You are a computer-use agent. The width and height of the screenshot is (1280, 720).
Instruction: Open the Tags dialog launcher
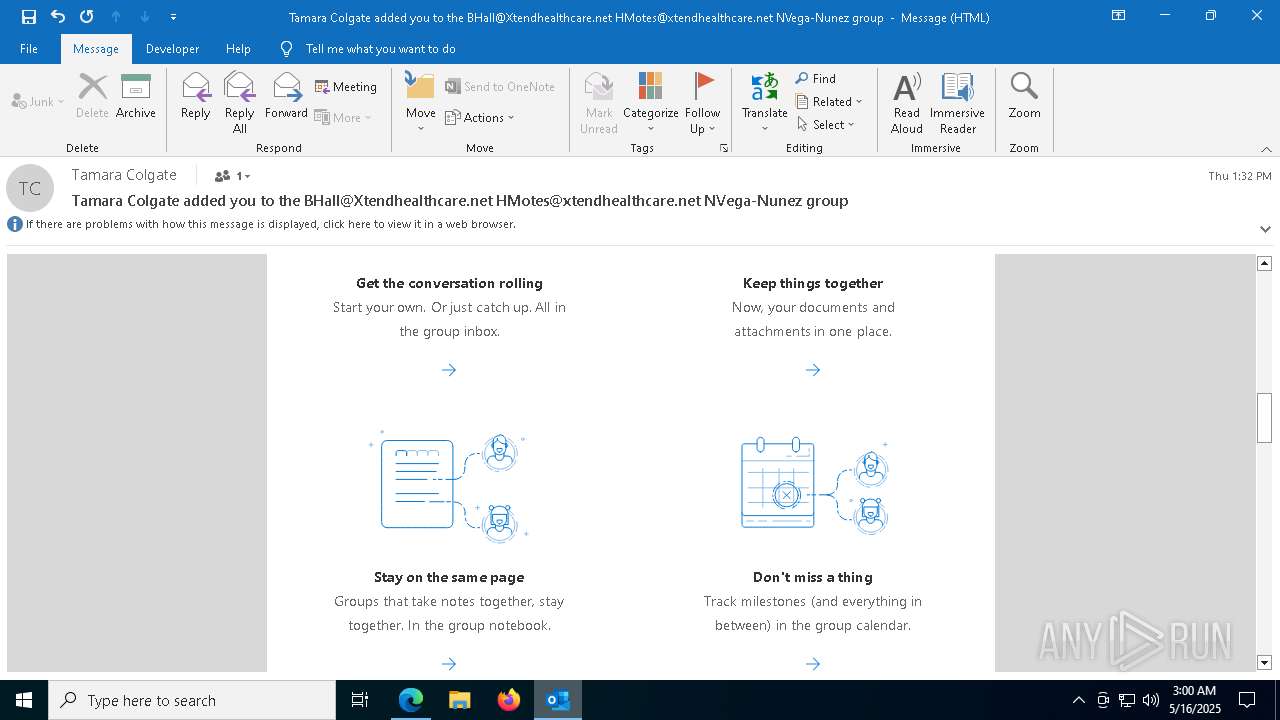pos(723,148)
